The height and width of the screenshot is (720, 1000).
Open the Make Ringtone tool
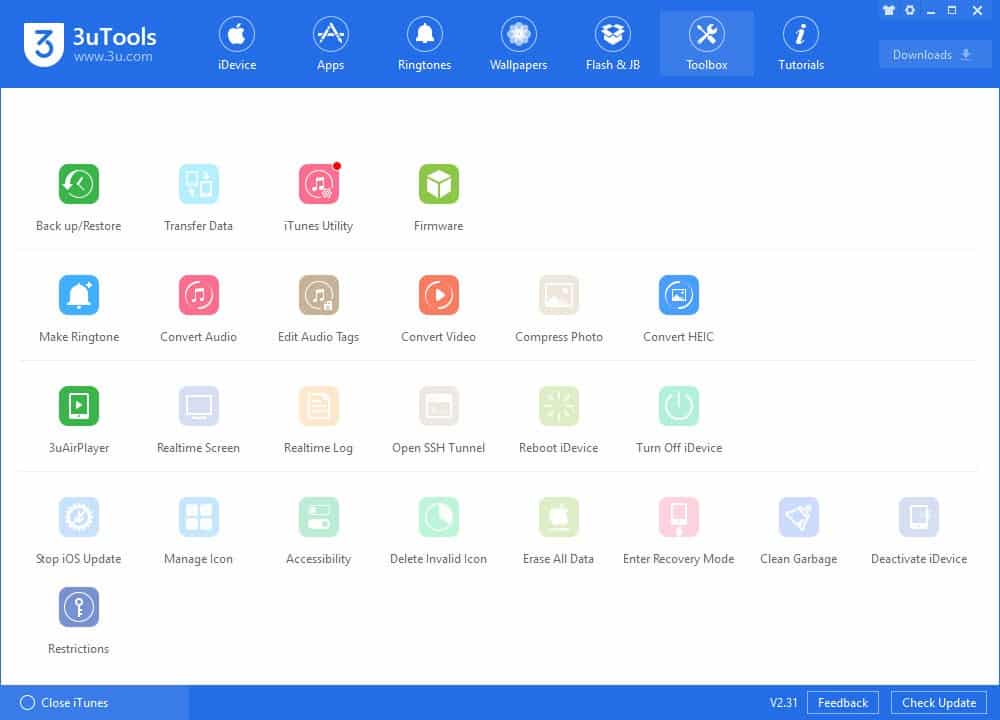tap(78, 296)
